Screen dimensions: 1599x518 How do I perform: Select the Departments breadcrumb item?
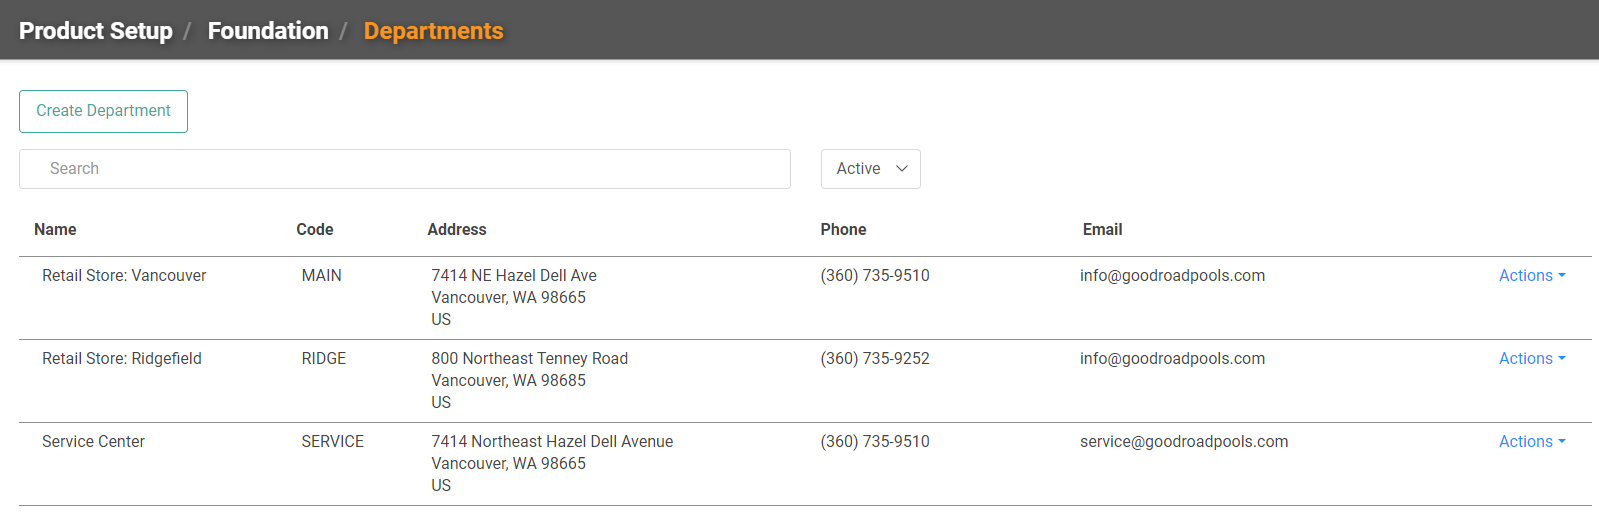(434, 31)
